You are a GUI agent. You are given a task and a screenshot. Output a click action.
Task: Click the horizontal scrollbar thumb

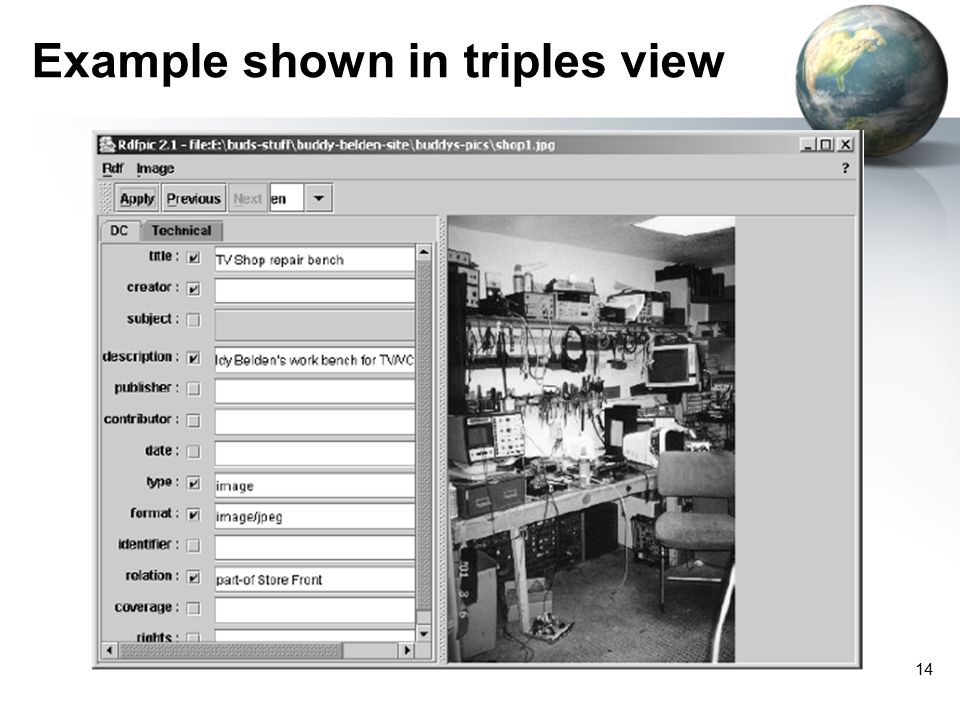tap(230, 650)
